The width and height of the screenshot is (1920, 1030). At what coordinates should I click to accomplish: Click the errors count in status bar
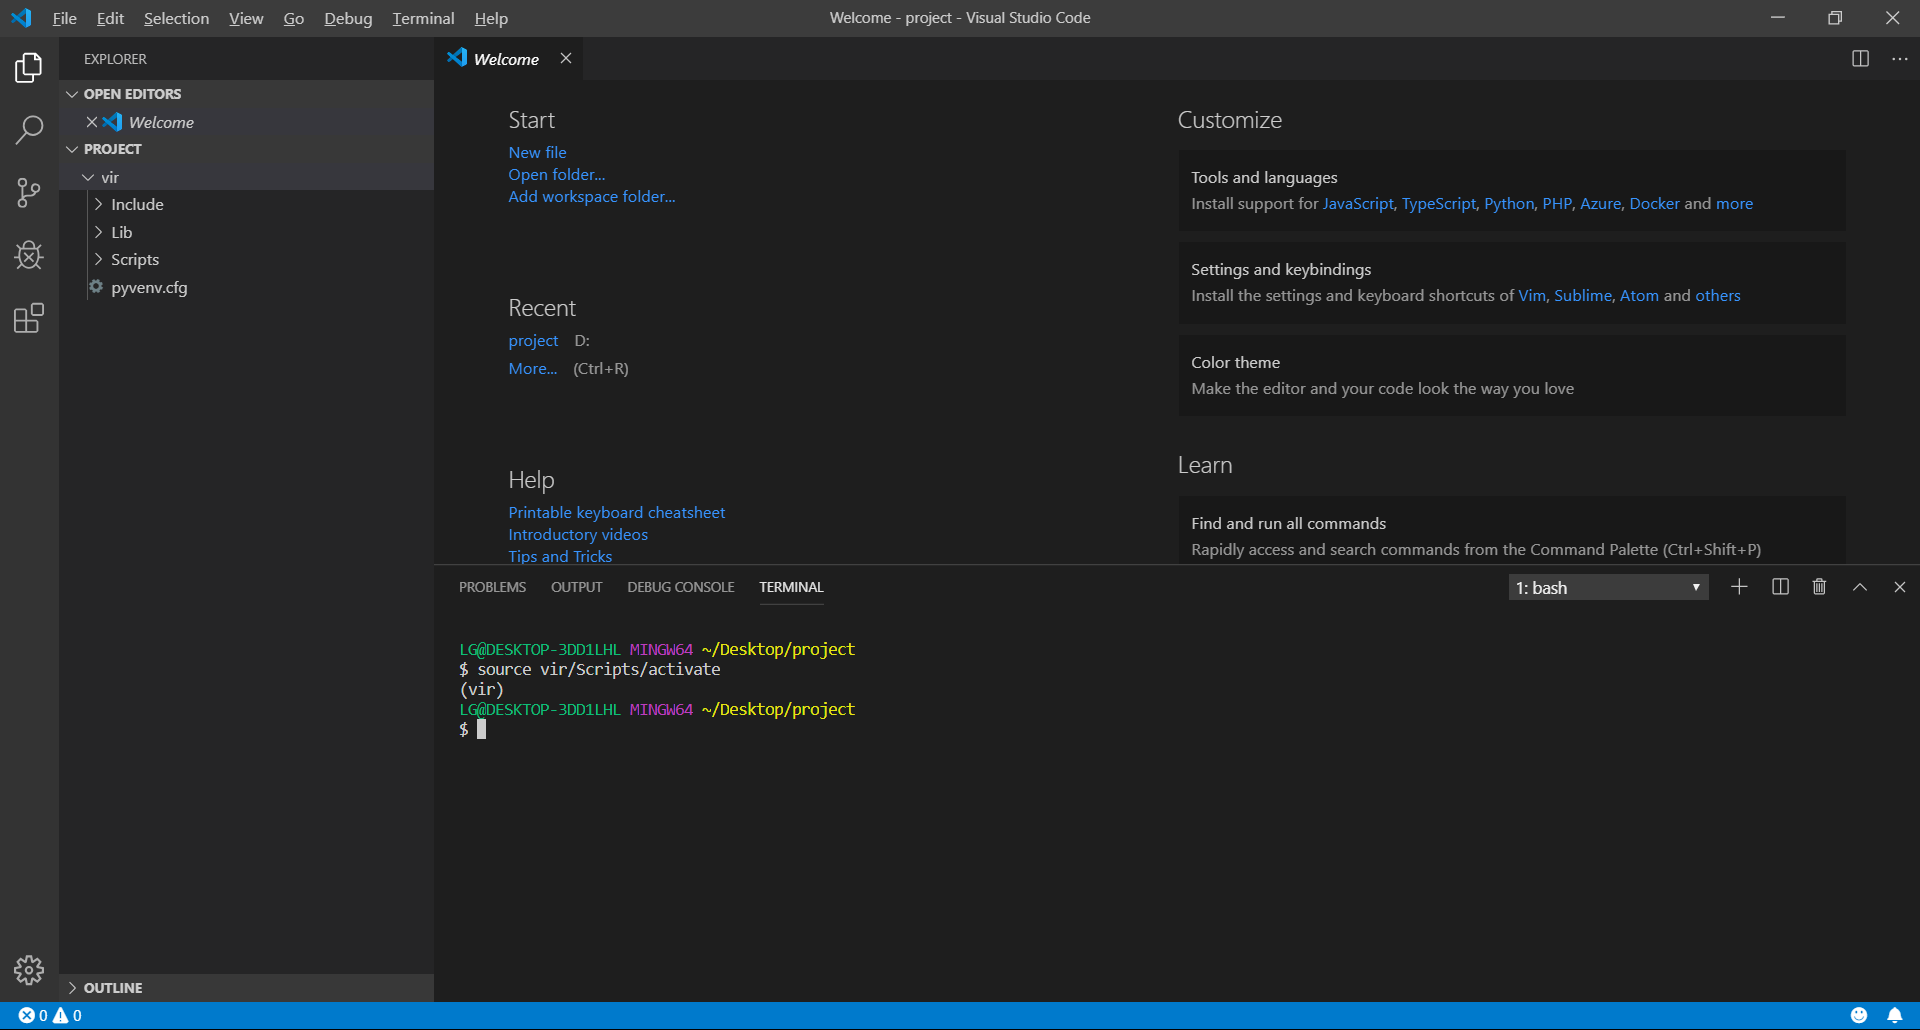point(33,1015)
